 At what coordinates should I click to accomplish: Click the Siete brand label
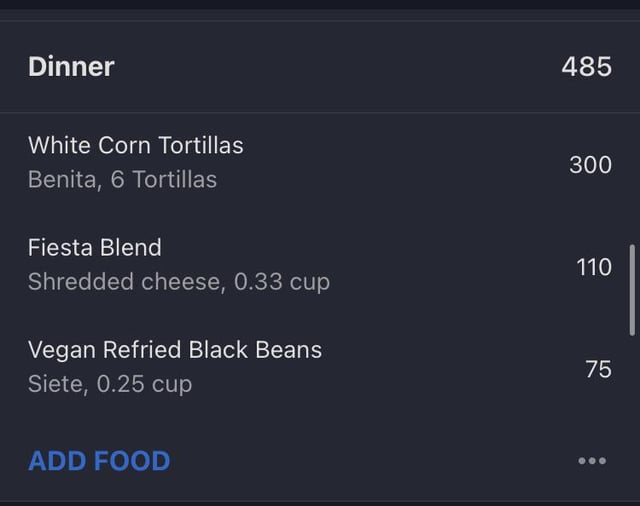[55, 384]
